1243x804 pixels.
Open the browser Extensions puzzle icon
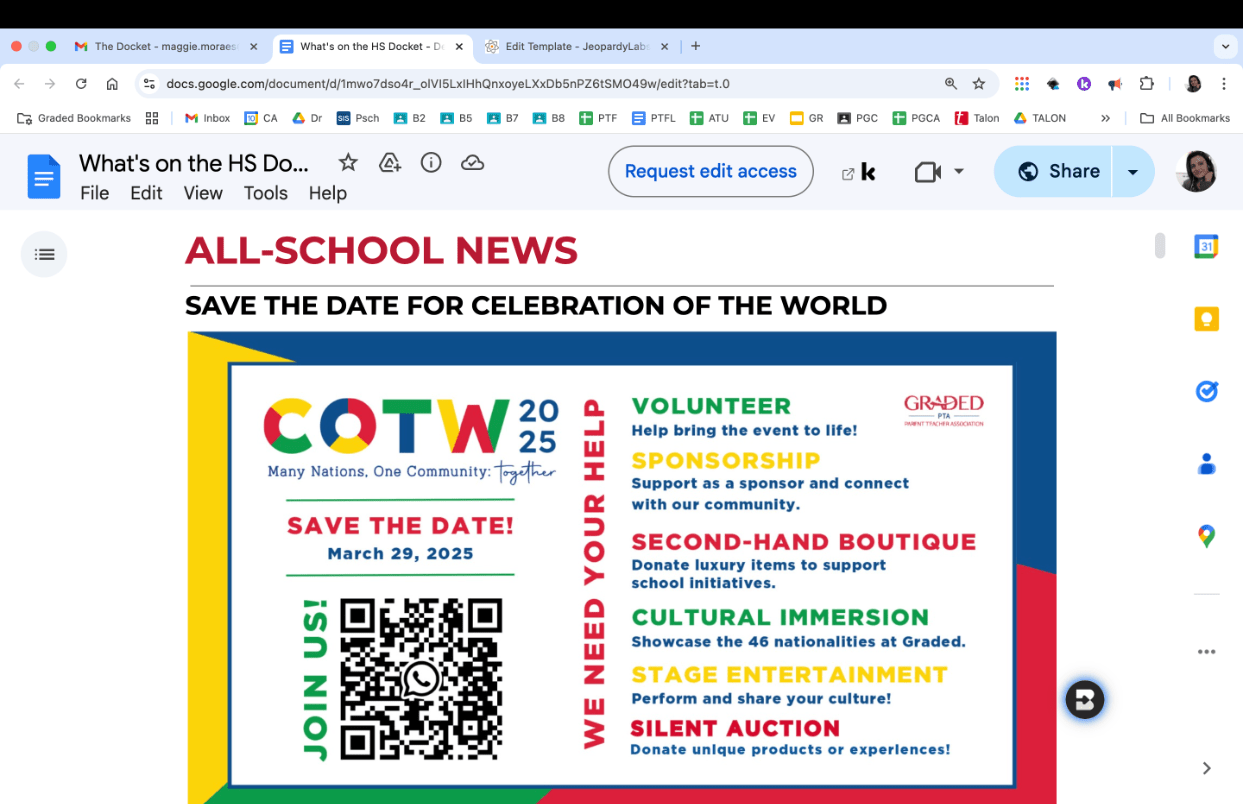(x=1147, y=84)
